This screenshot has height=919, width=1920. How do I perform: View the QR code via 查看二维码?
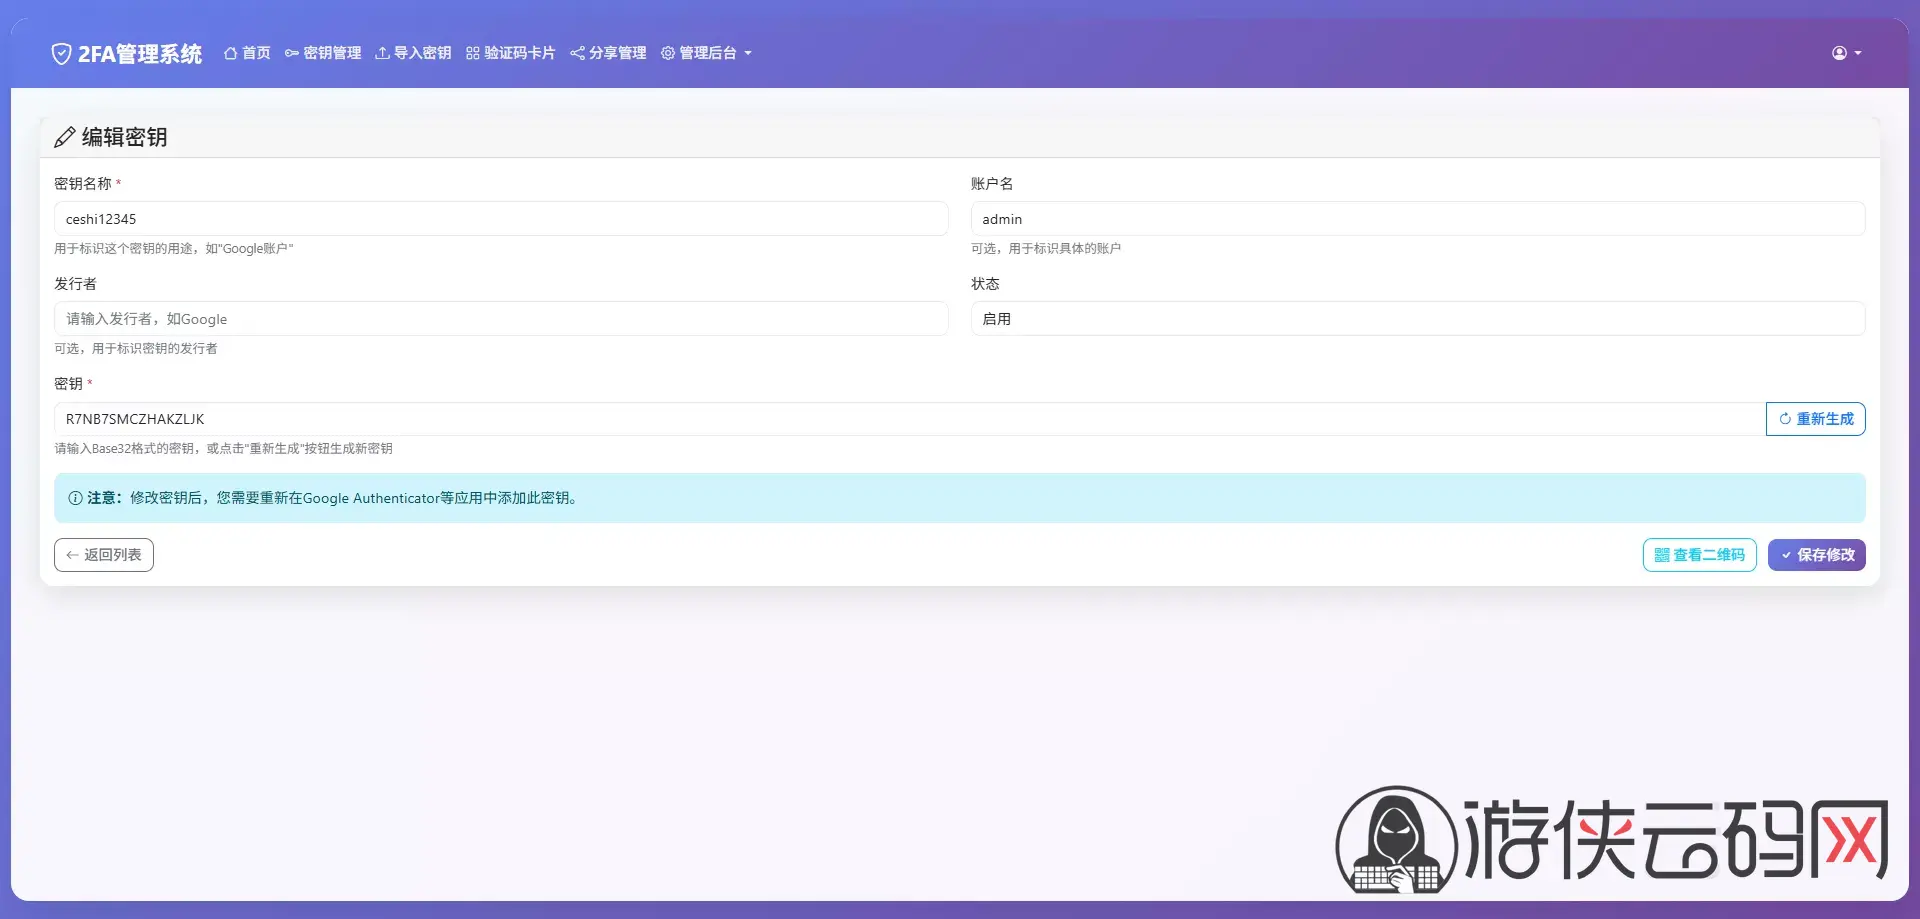pos(1699,555)
